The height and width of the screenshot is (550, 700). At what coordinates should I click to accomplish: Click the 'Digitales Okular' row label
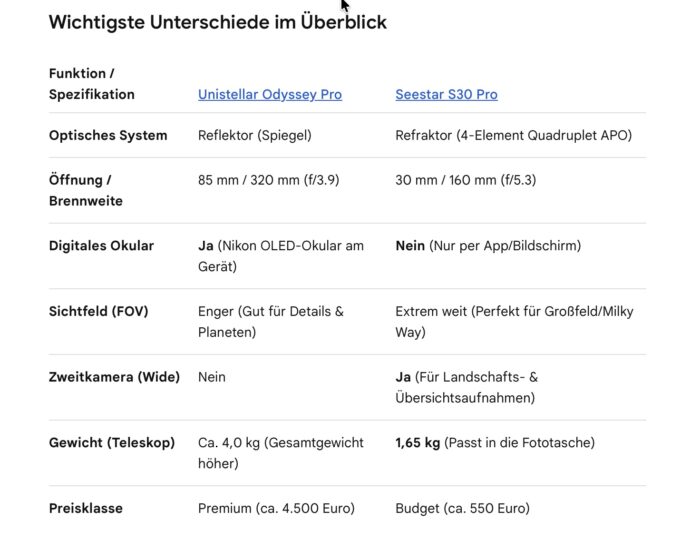point(101,246)
